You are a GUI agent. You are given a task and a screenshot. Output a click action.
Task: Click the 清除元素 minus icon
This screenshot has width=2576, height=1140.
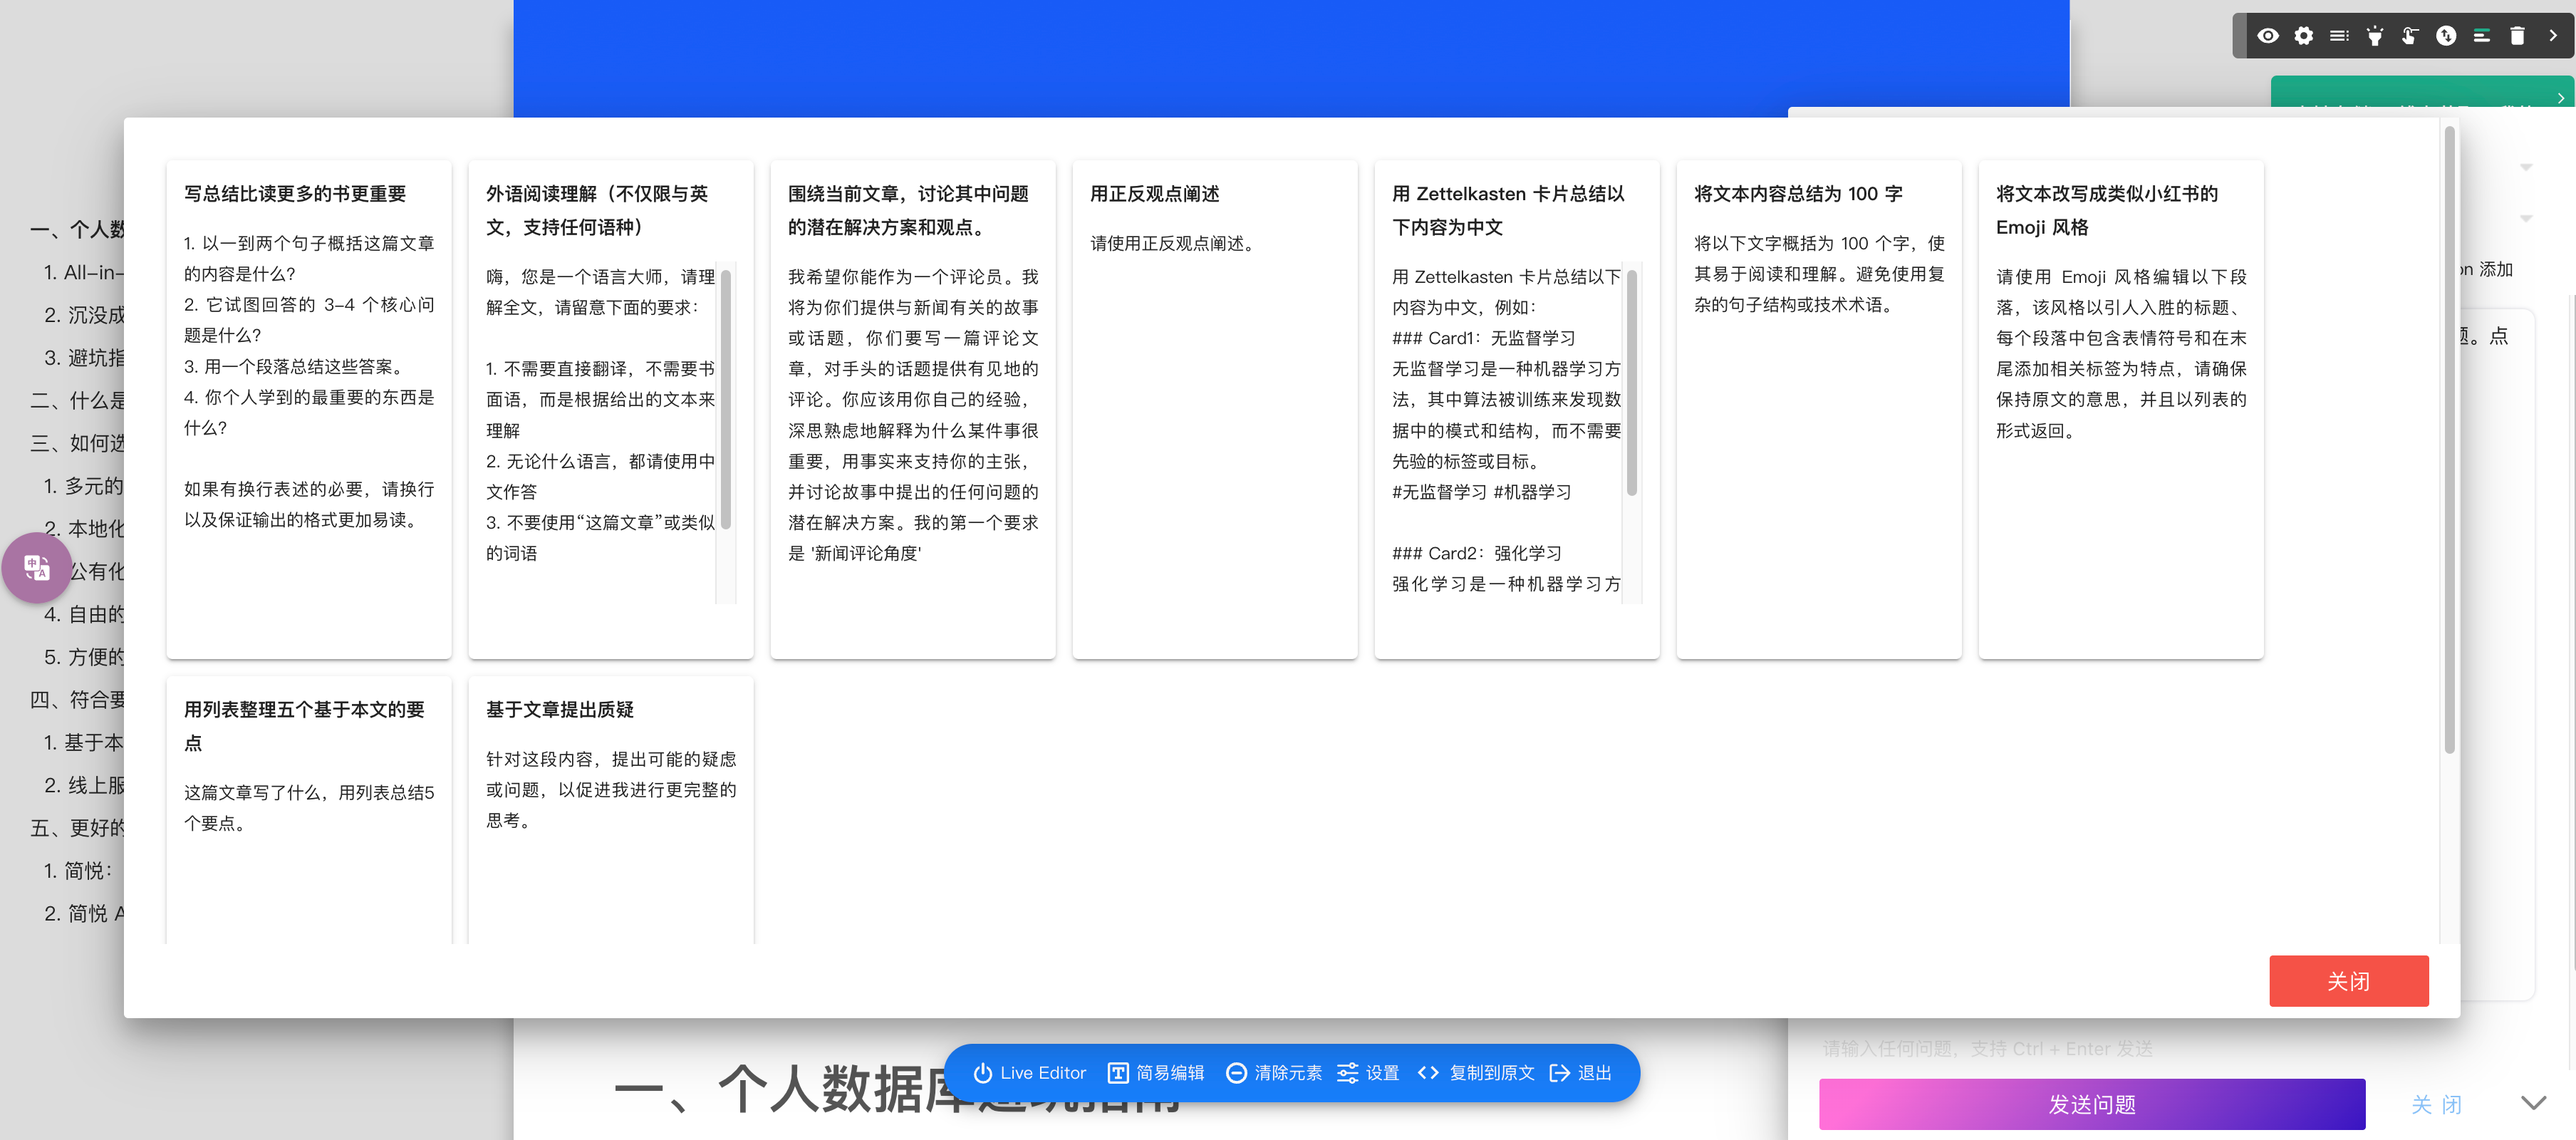point(1238,1072)
